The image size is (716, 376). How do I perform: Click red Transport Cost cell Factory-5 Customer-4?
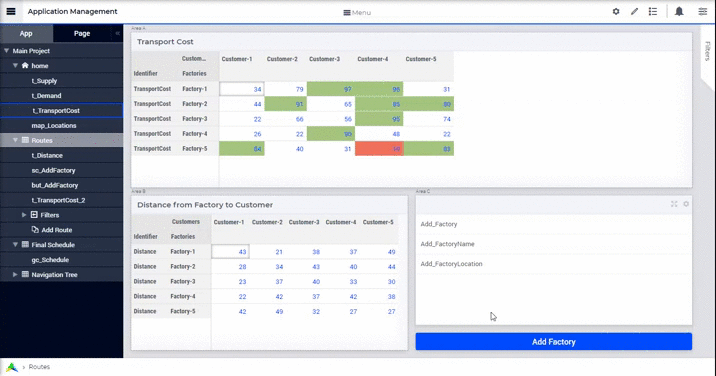pyautogui.click(x=379, y=148)
